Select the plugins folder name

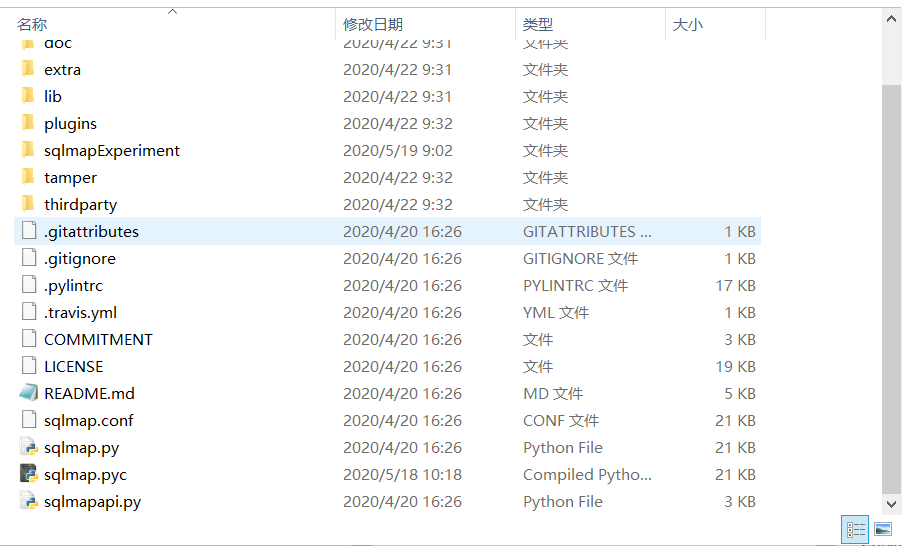(70, 124)
